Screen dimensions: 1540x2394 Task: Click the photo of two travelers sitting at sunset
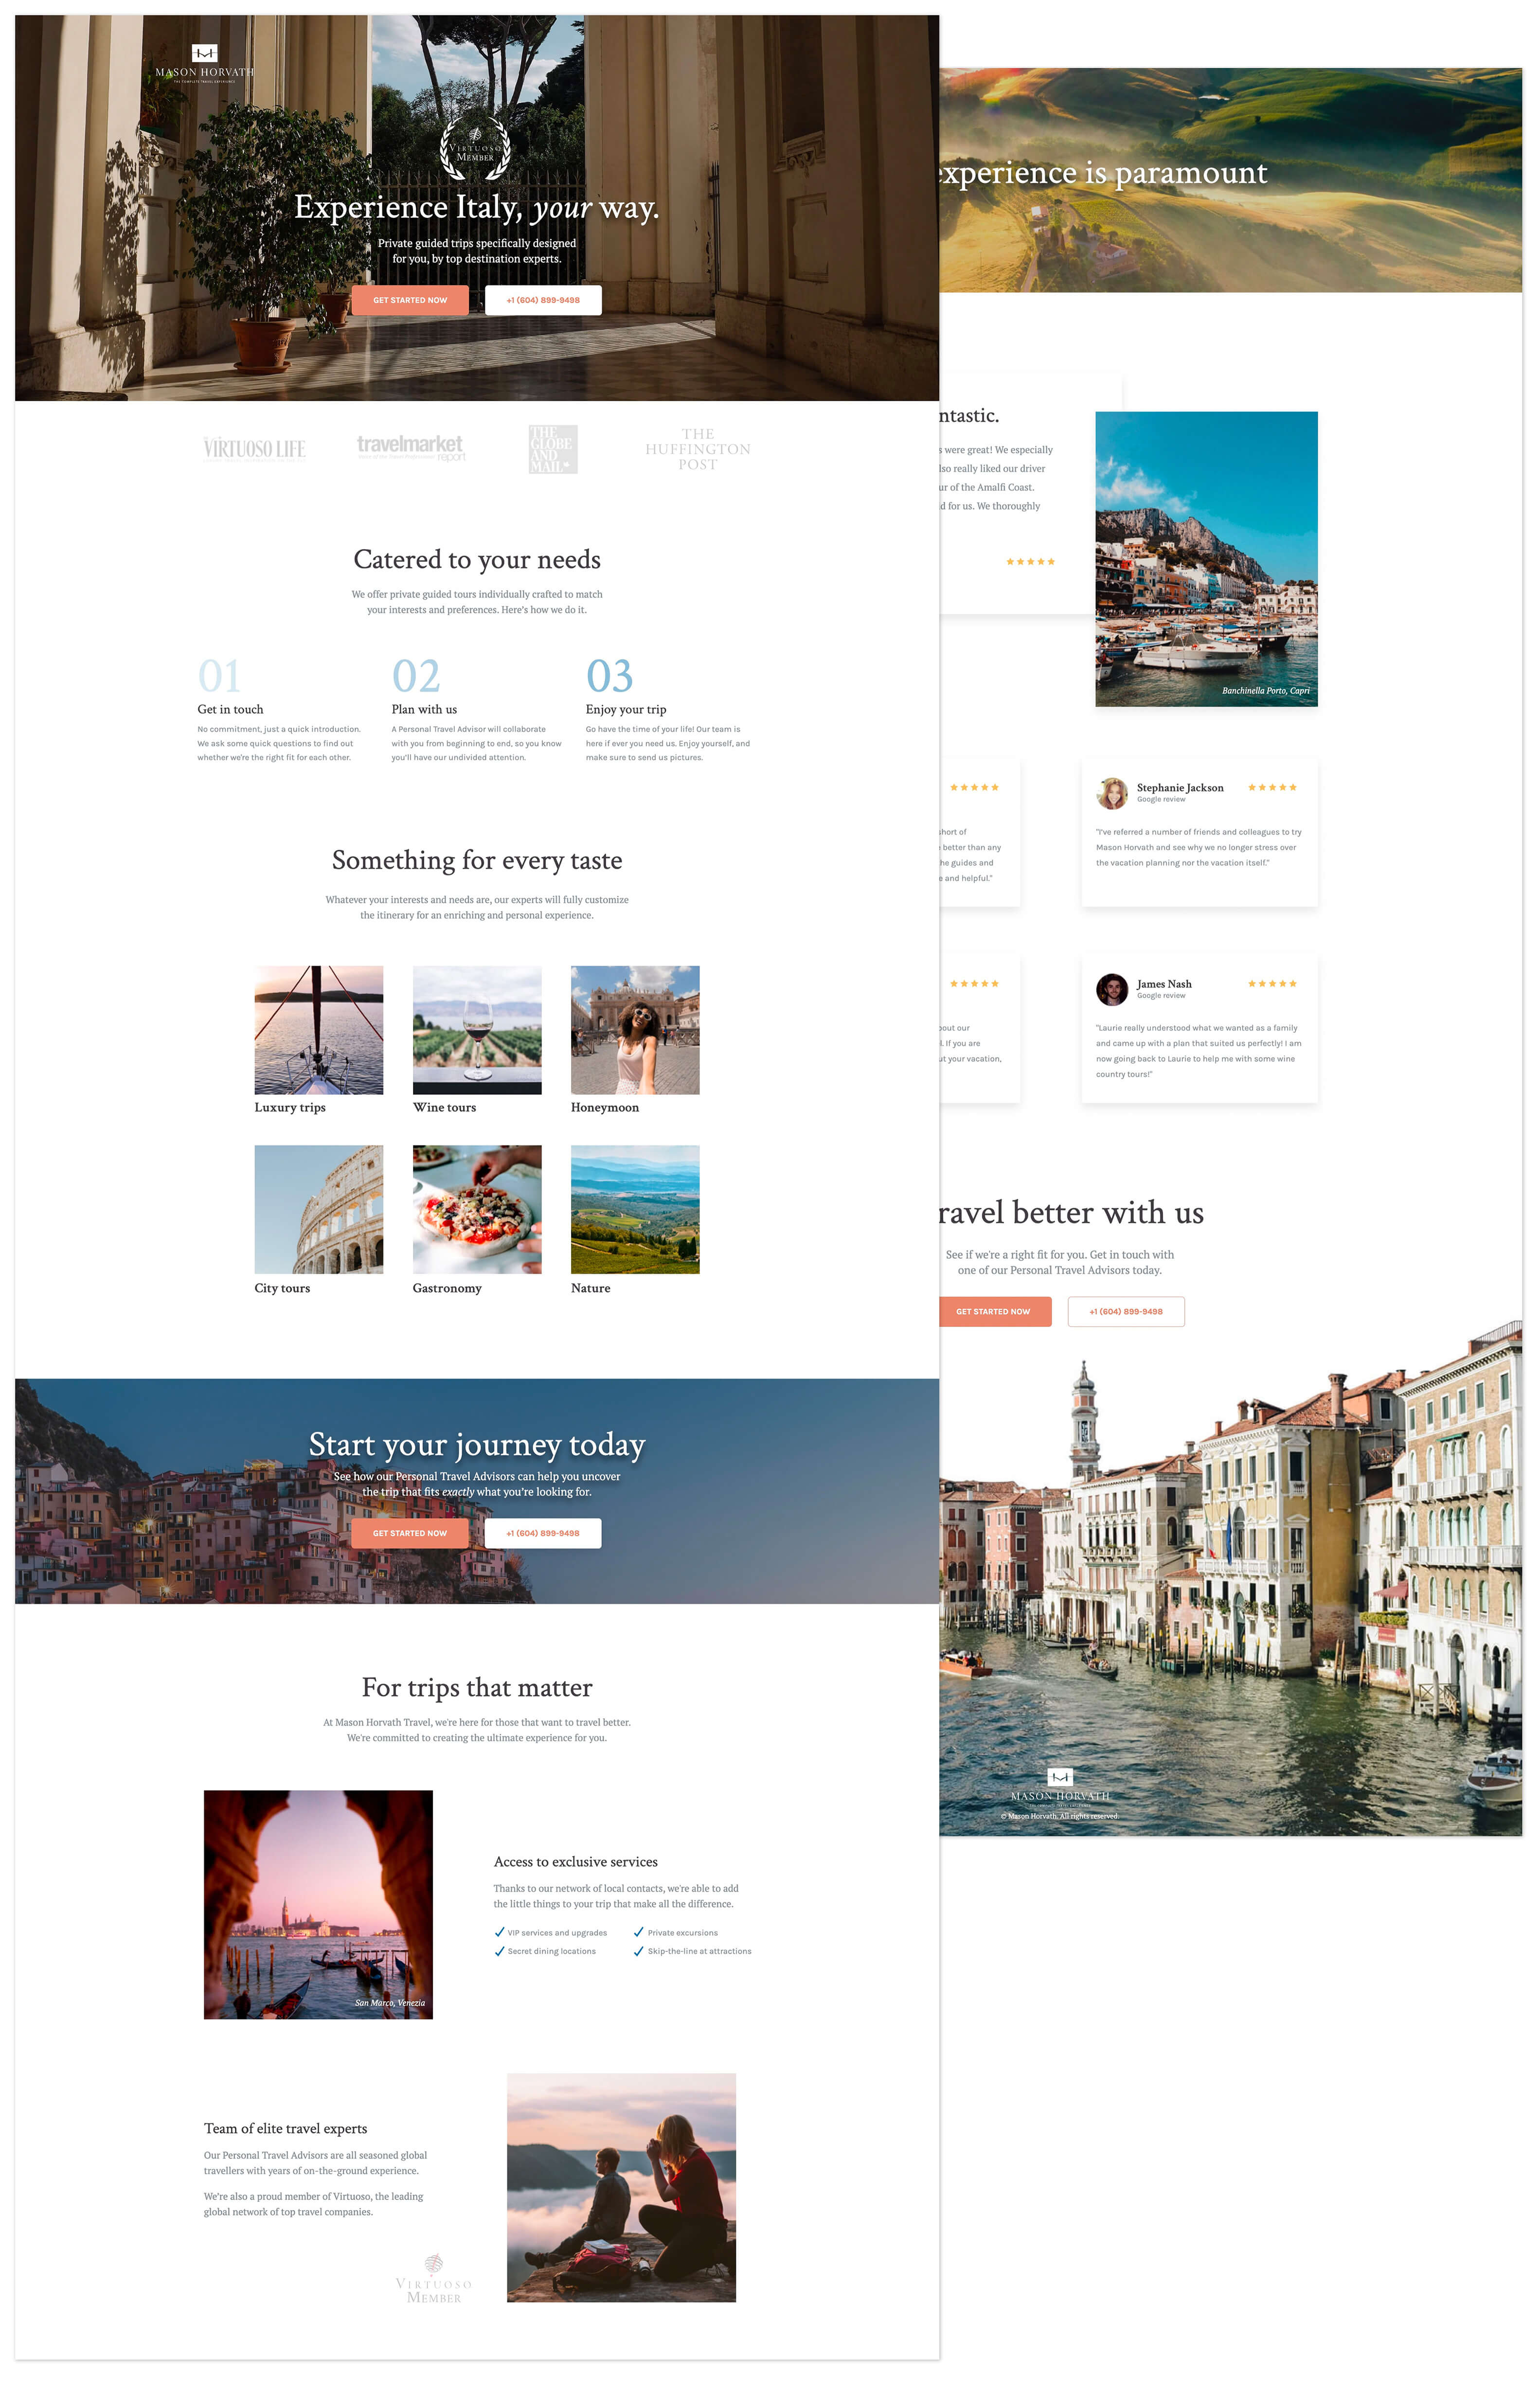(x=621, y=2187)
